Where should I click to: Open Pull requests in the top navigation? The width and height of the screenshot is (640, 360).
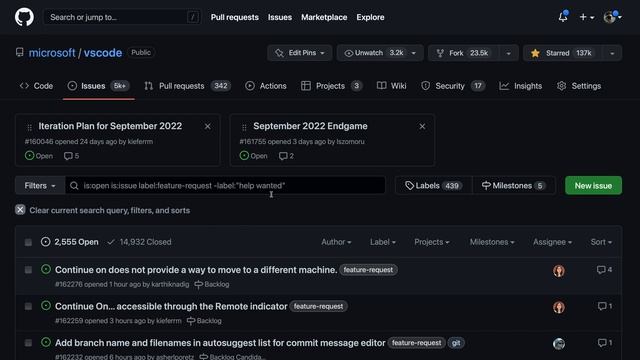[x=234, y=17]
